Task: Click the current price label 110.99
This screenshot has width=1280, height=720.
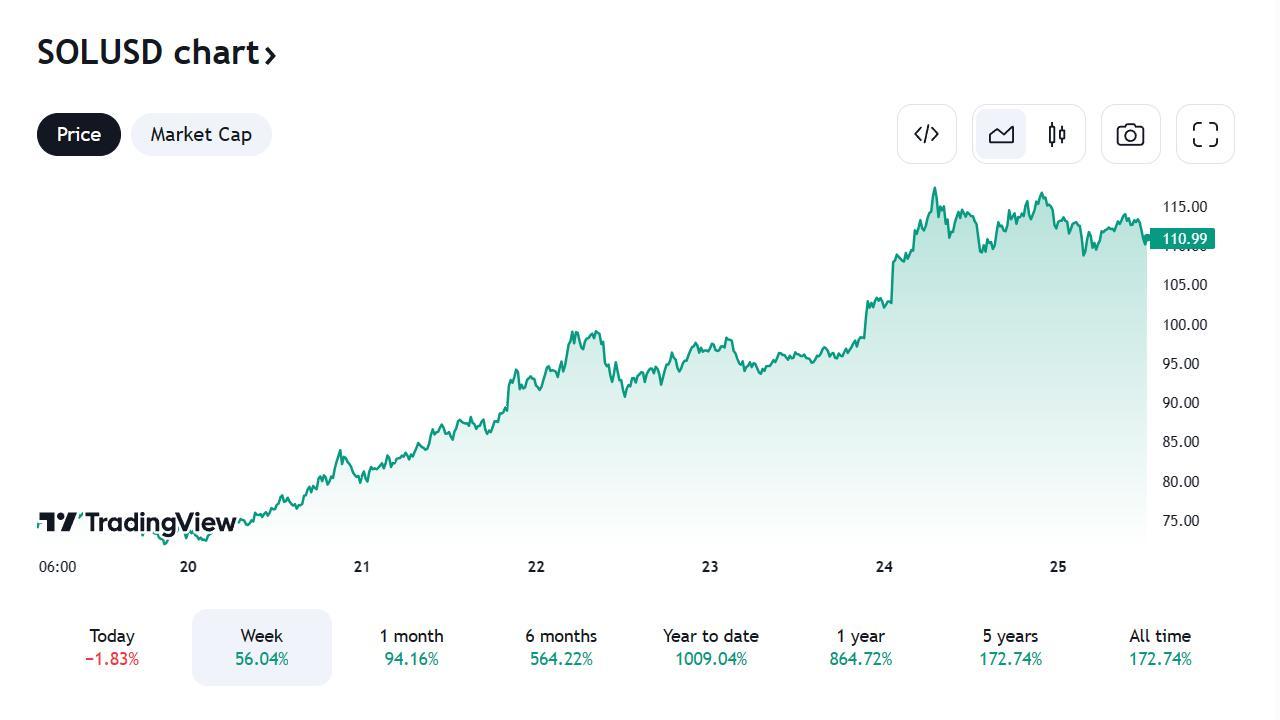Action: [x=1184, y=239]
